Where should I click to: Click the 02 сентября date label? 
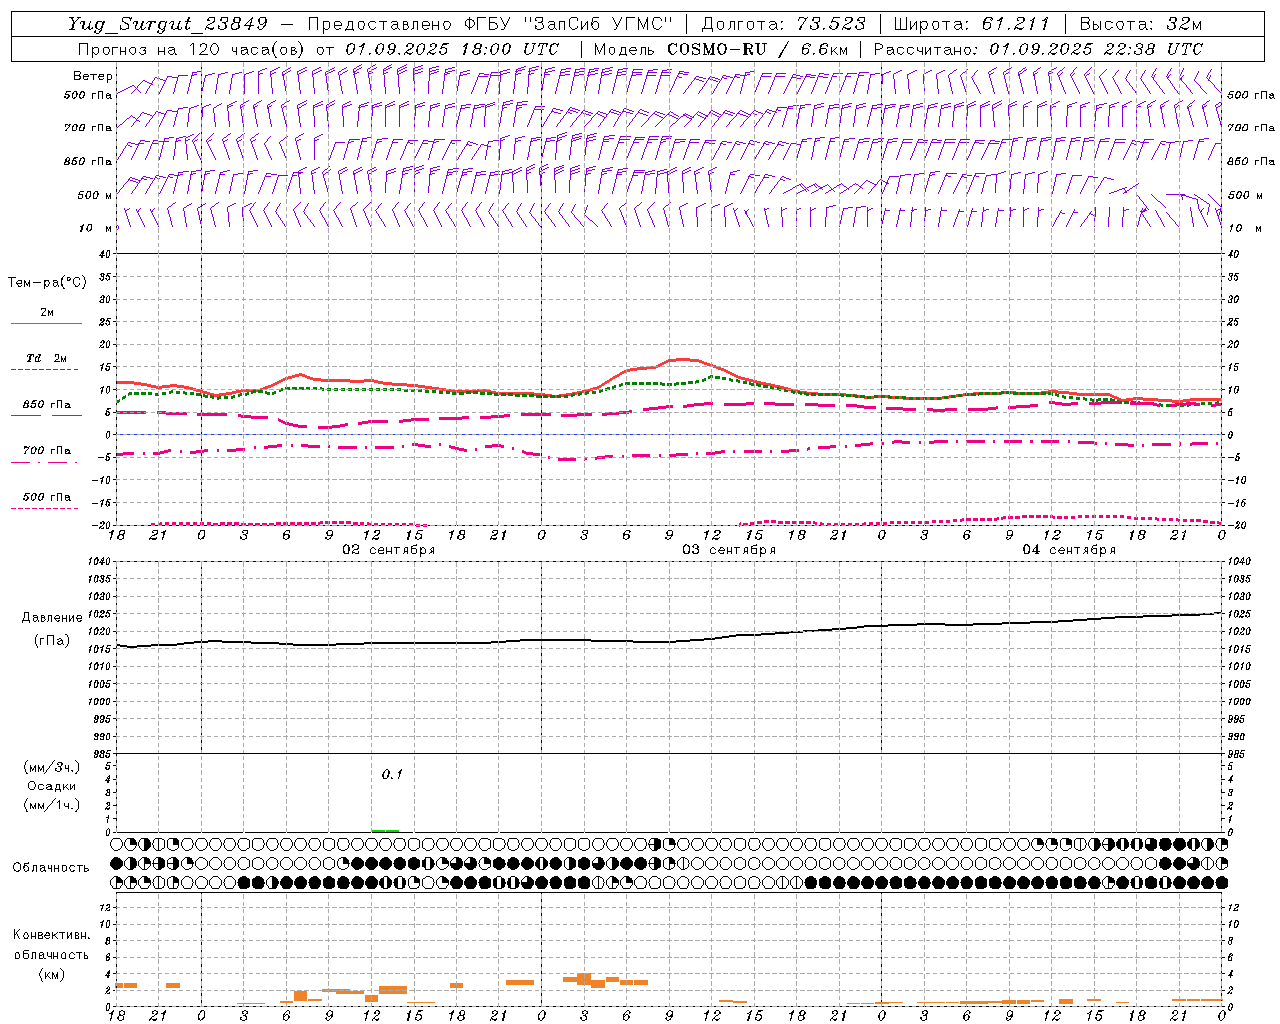[x=389, y=550]
